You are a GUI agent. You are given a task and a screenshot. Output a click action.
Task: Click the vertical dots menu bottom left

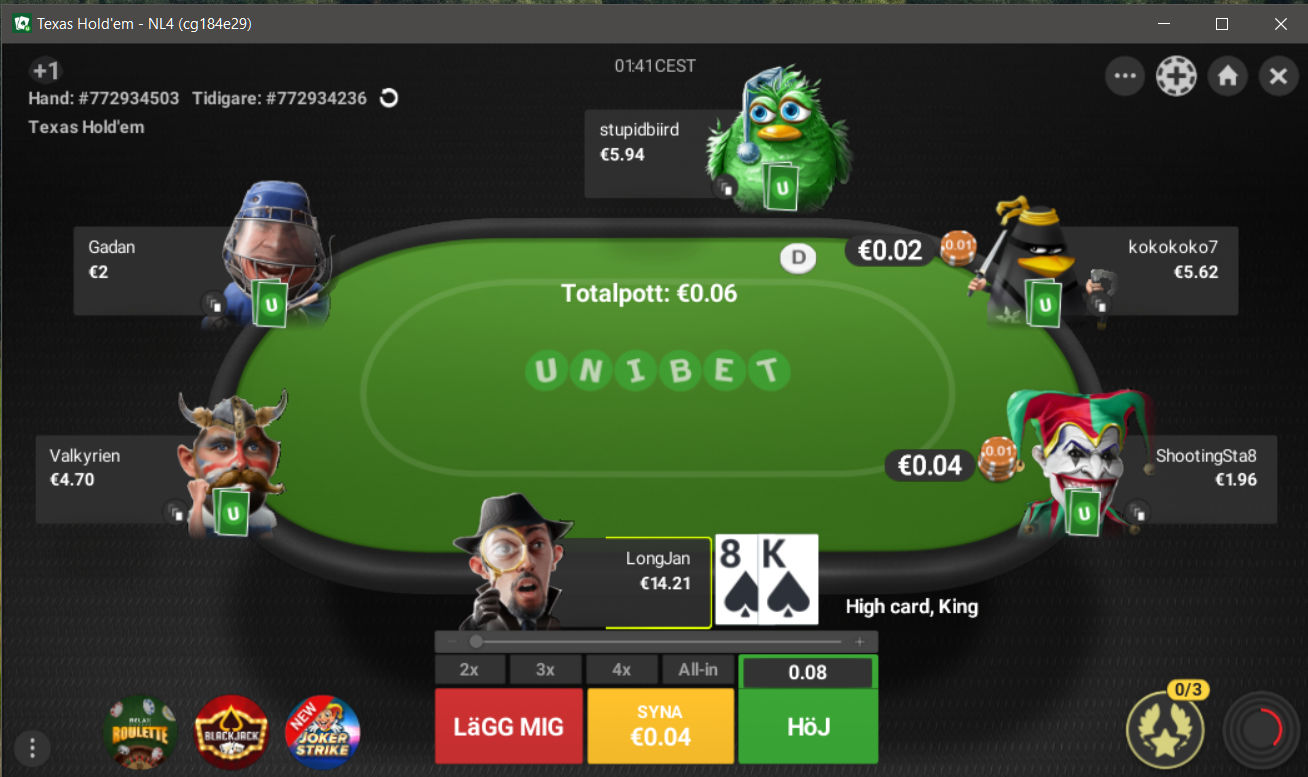click(33, 747)
